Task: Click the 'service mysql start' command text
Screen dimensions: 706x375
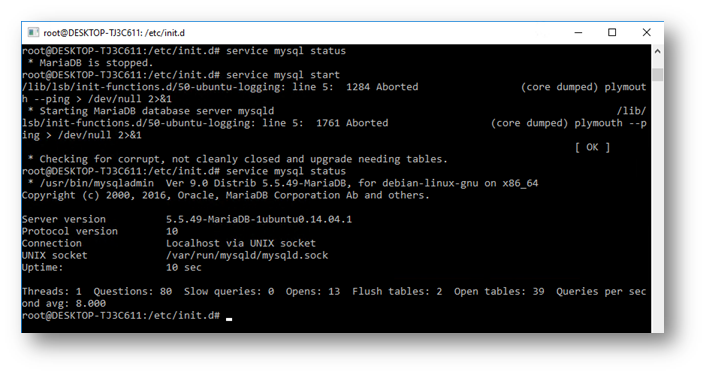Action: coord(283,75)
